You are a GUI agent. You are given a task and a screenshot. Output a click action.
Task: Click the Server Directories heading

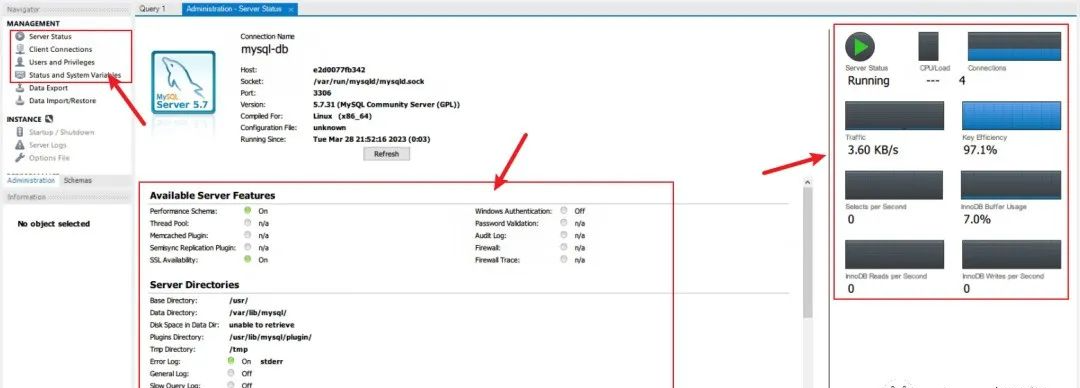tap(194, 285)
